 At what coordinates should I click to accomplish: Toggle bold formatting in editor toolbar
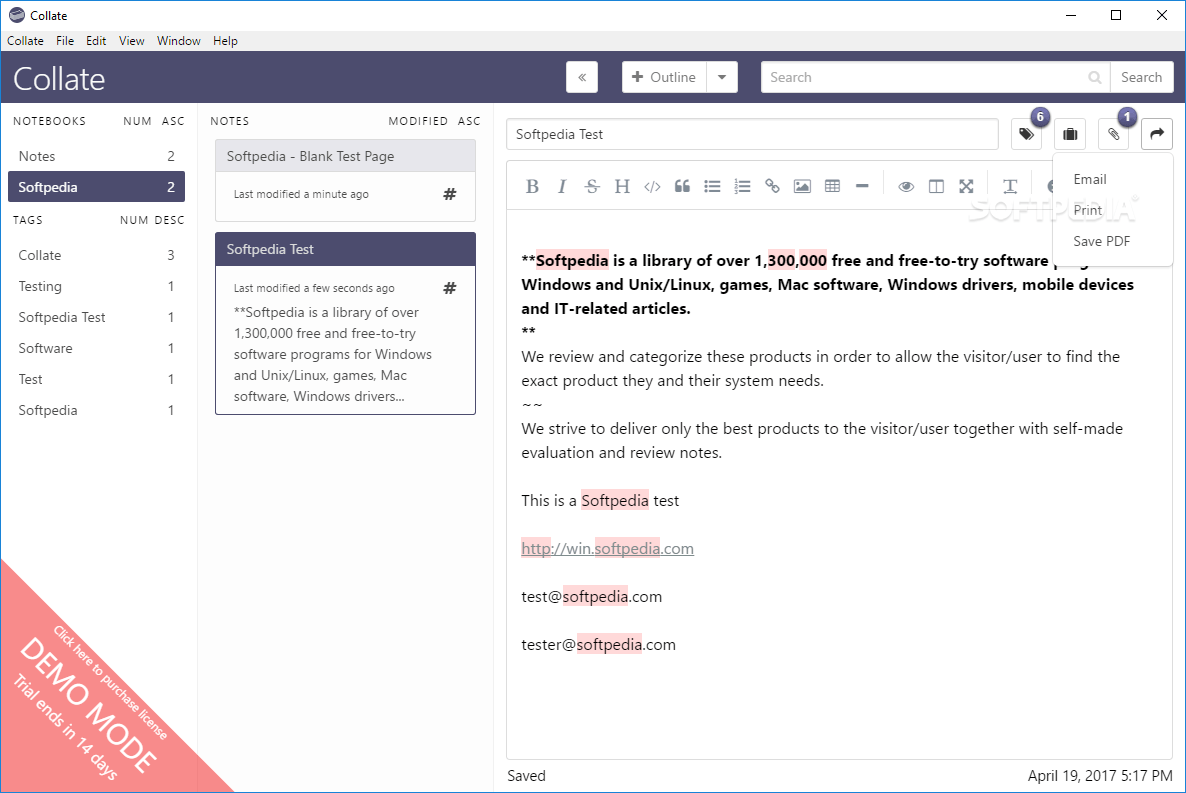click(532, 186)
